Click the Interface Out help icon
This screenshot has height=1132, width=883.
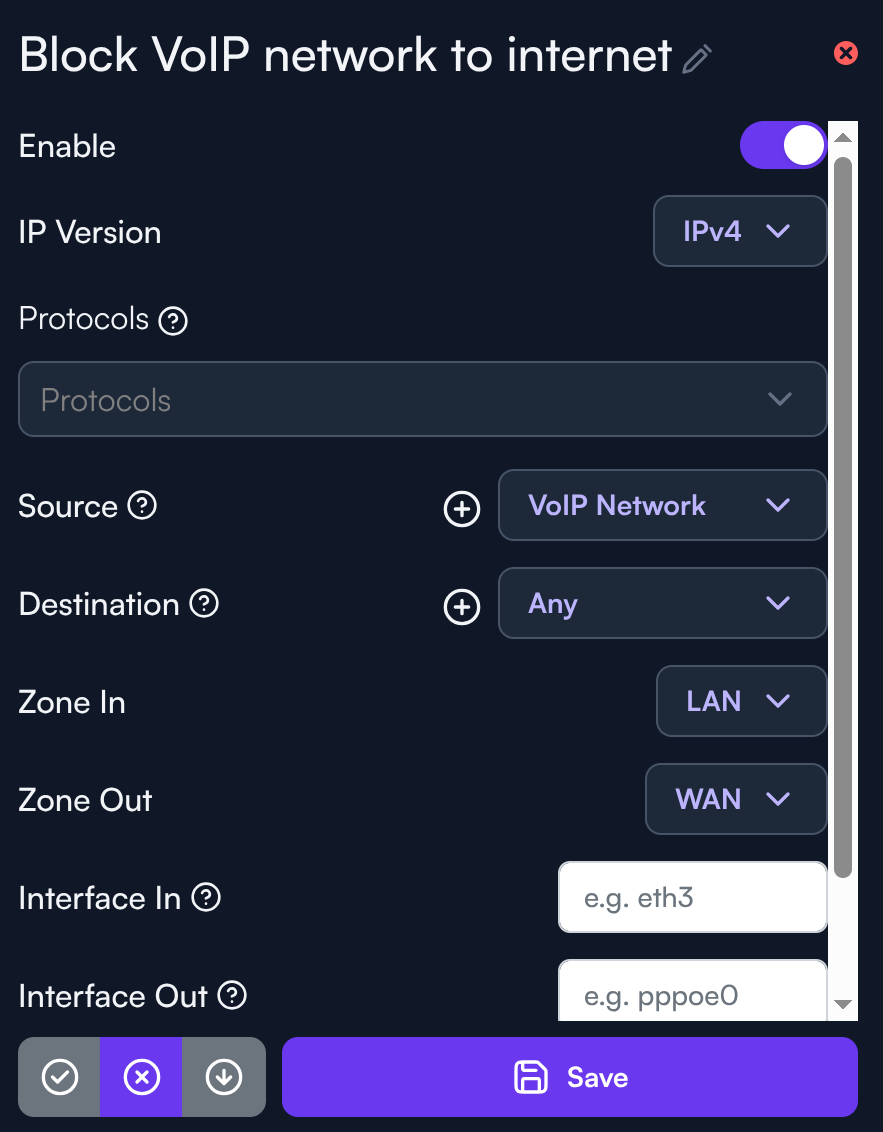pyautogui.click(x=232, y=995)
